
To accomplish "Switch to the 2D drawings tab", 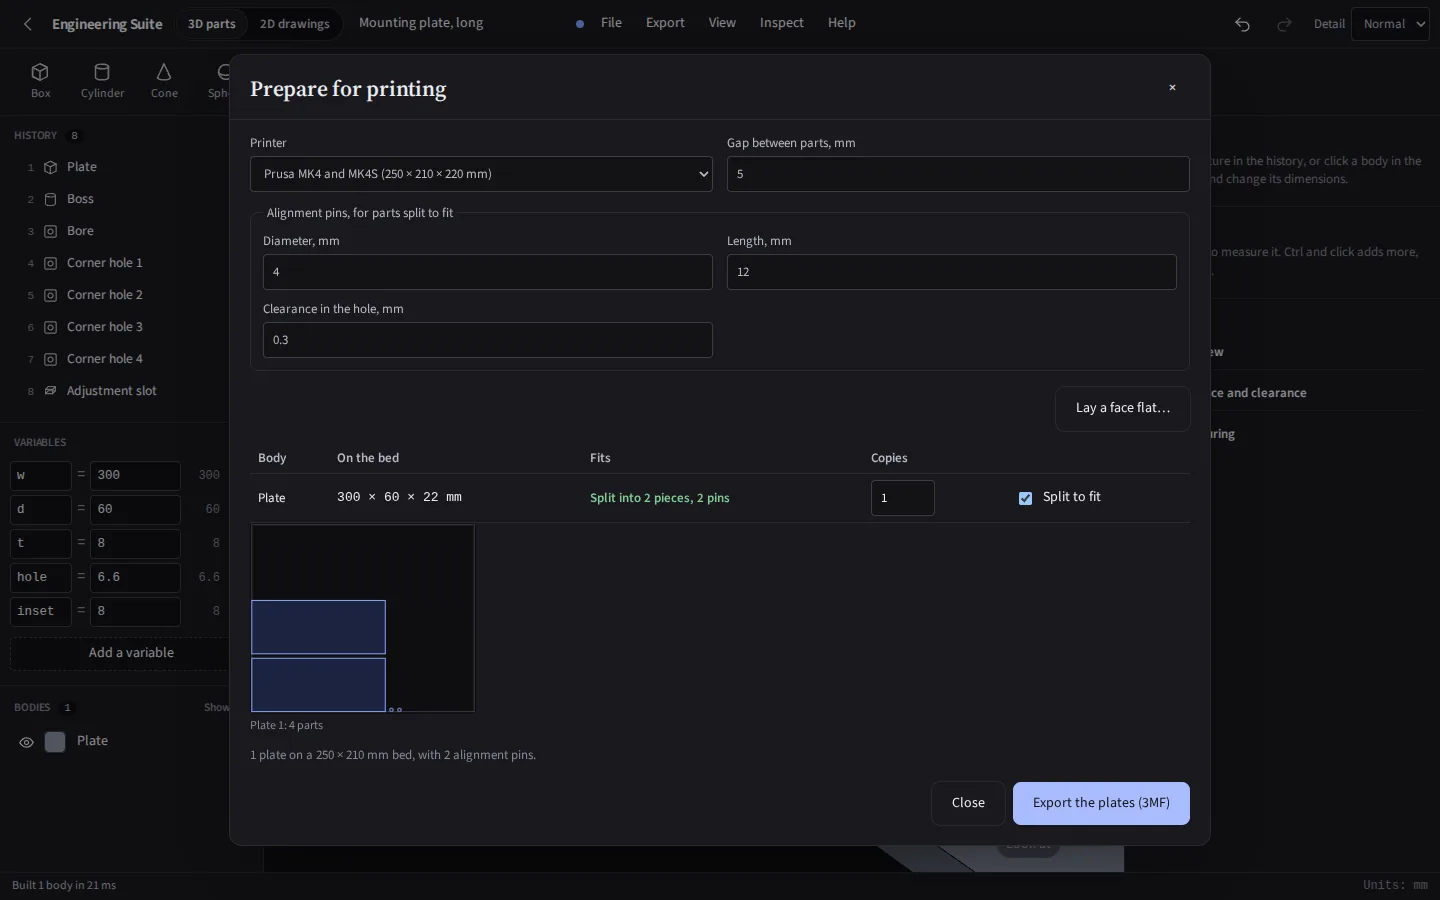I will (x=295, y=24).
